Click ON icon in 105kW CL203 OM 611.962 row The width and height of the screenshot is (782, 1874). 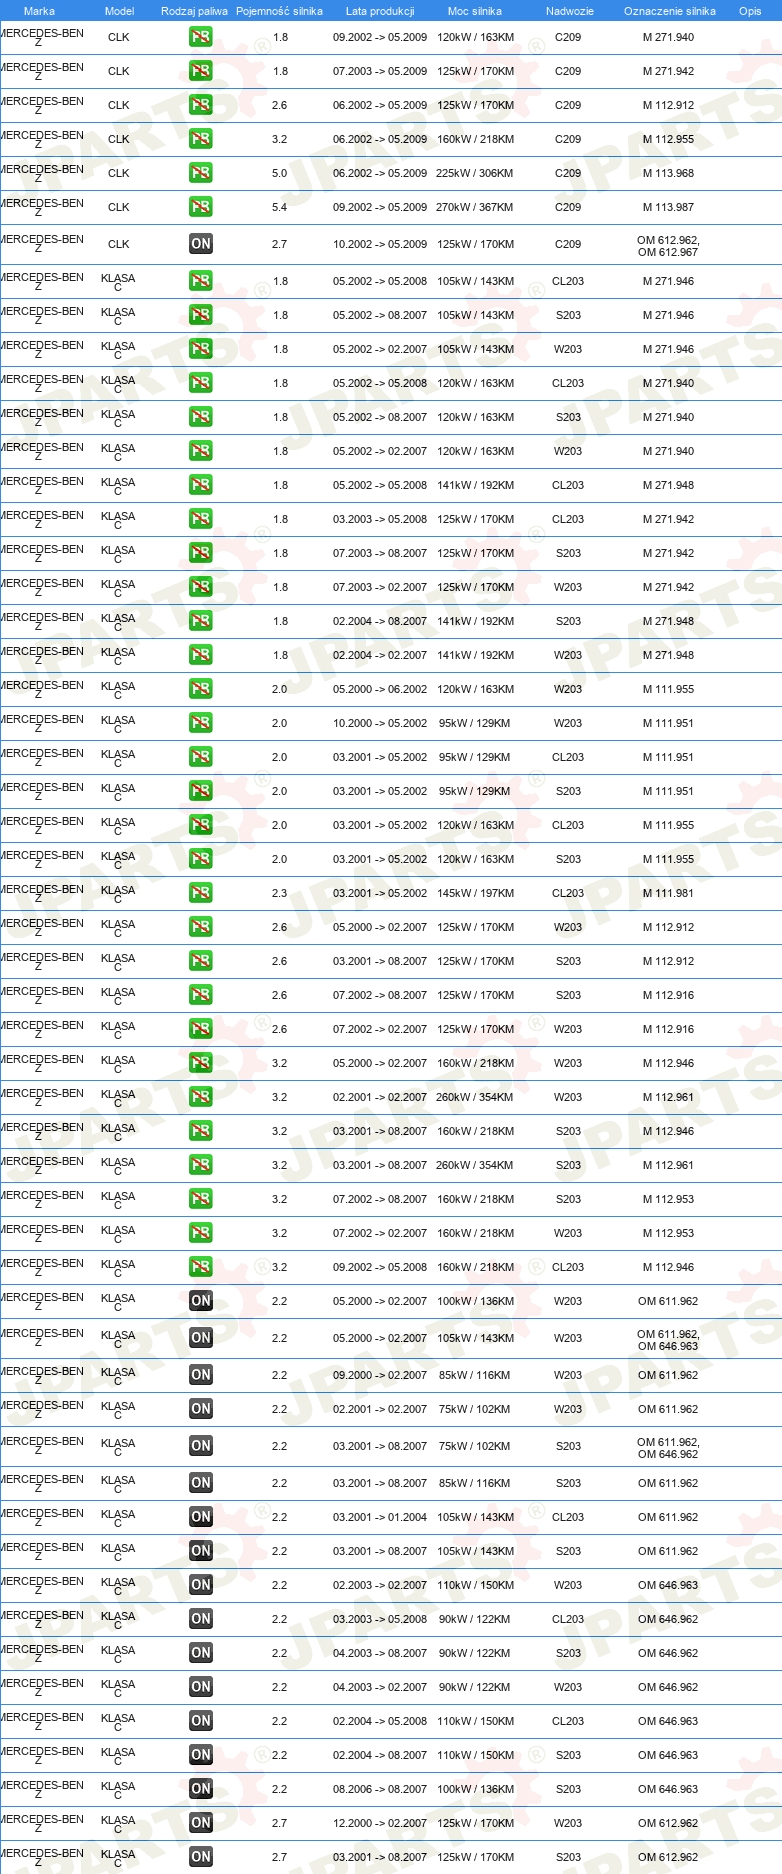200,1517
